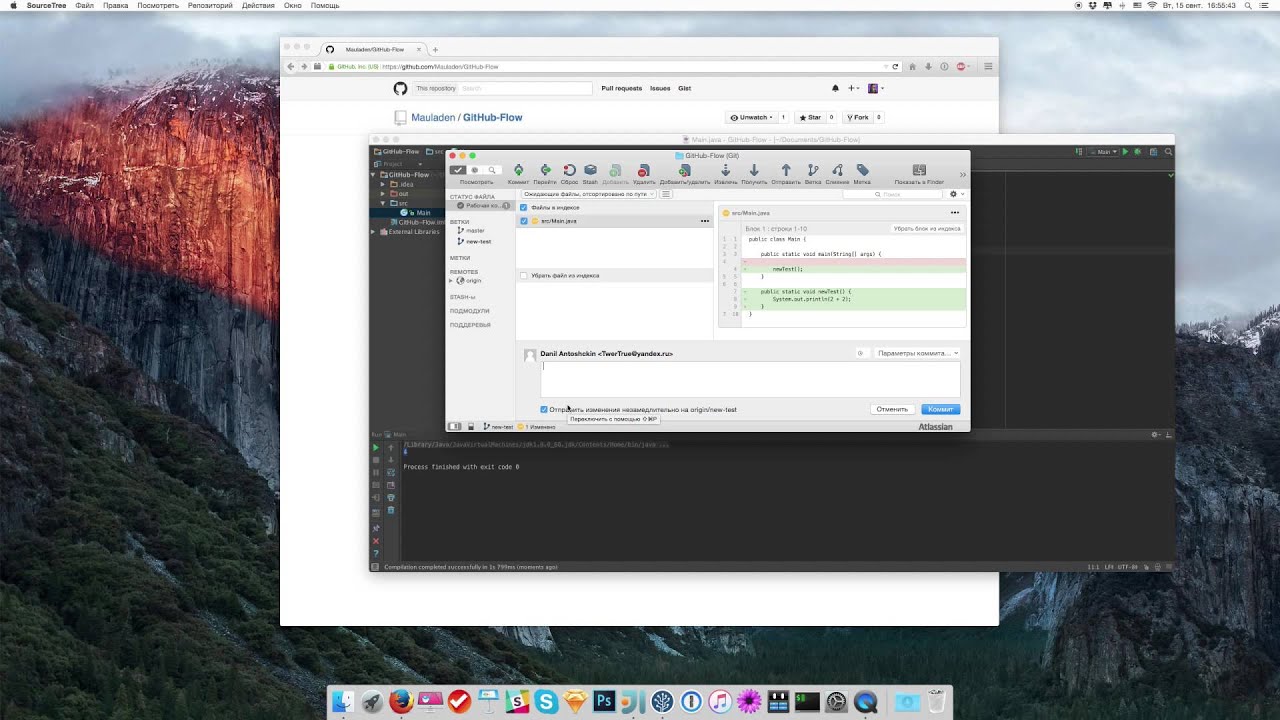The image size is (1280, 720).
Task: Click the Star button on GitHub repo
Action: 809,117
